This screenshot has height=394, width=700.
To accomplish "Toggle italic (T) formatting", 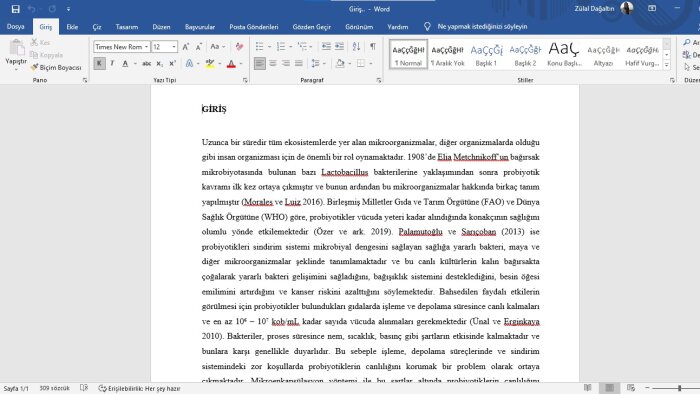I will (x=112, y=63).
